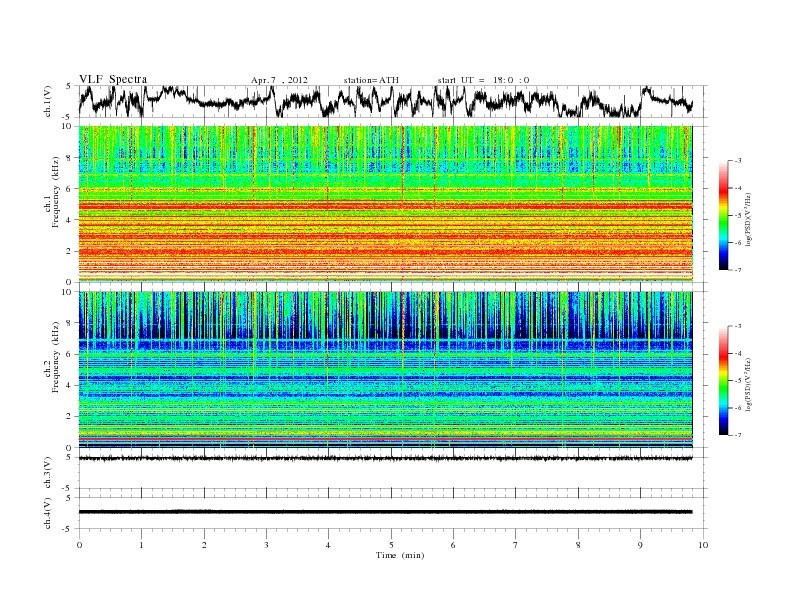Click time axis tick label "5"
Image resolution: width=792 pixels, height=612 pixels.
tap(391, 545)
